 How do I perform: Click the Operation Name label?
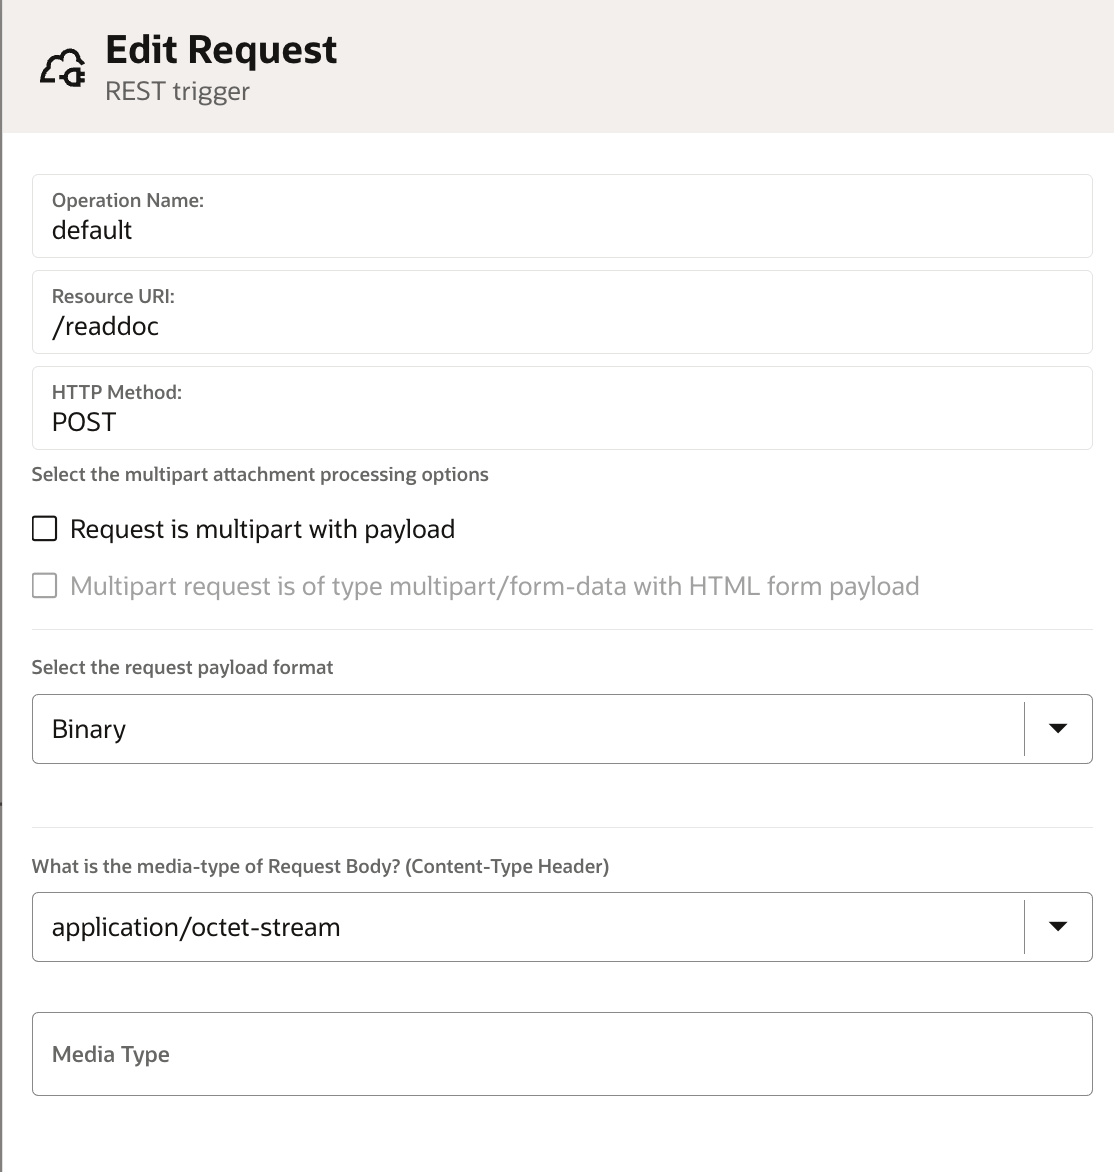tap(128, 200)
